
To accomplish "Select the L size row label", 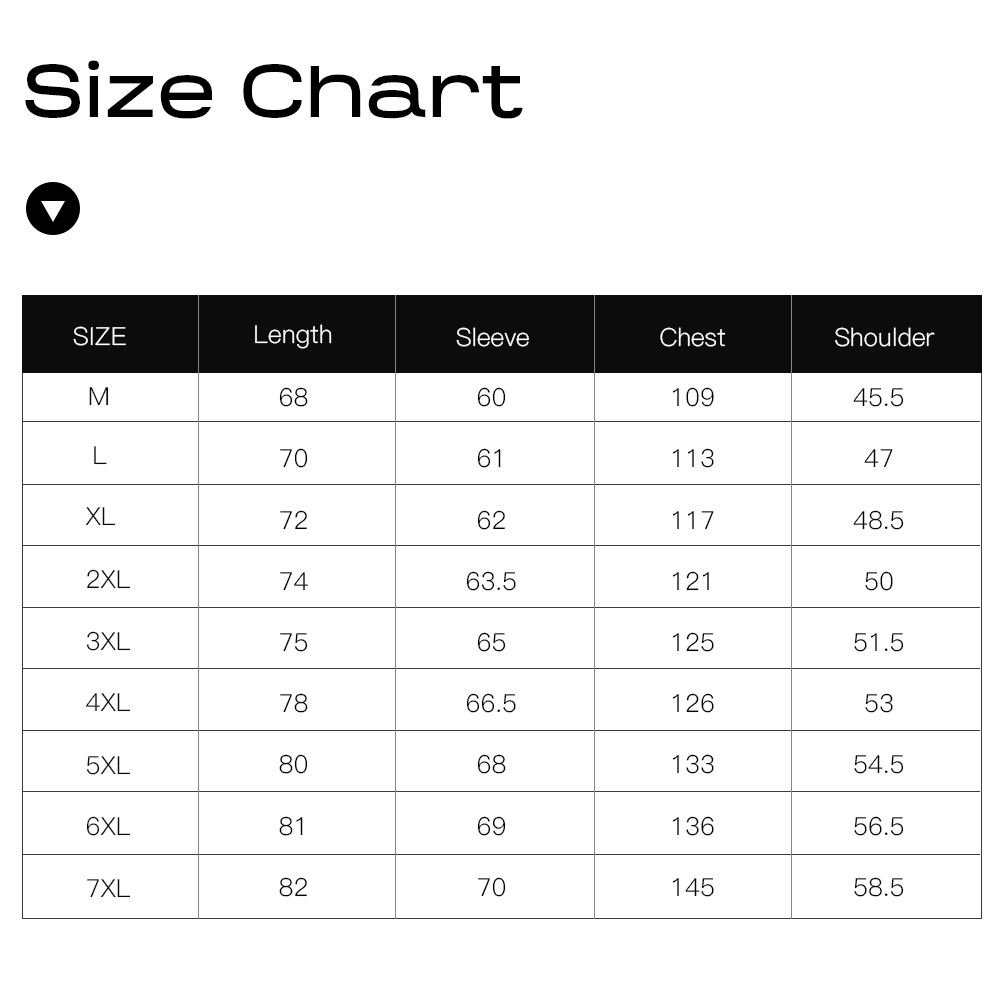I will (x=99, y=456).
